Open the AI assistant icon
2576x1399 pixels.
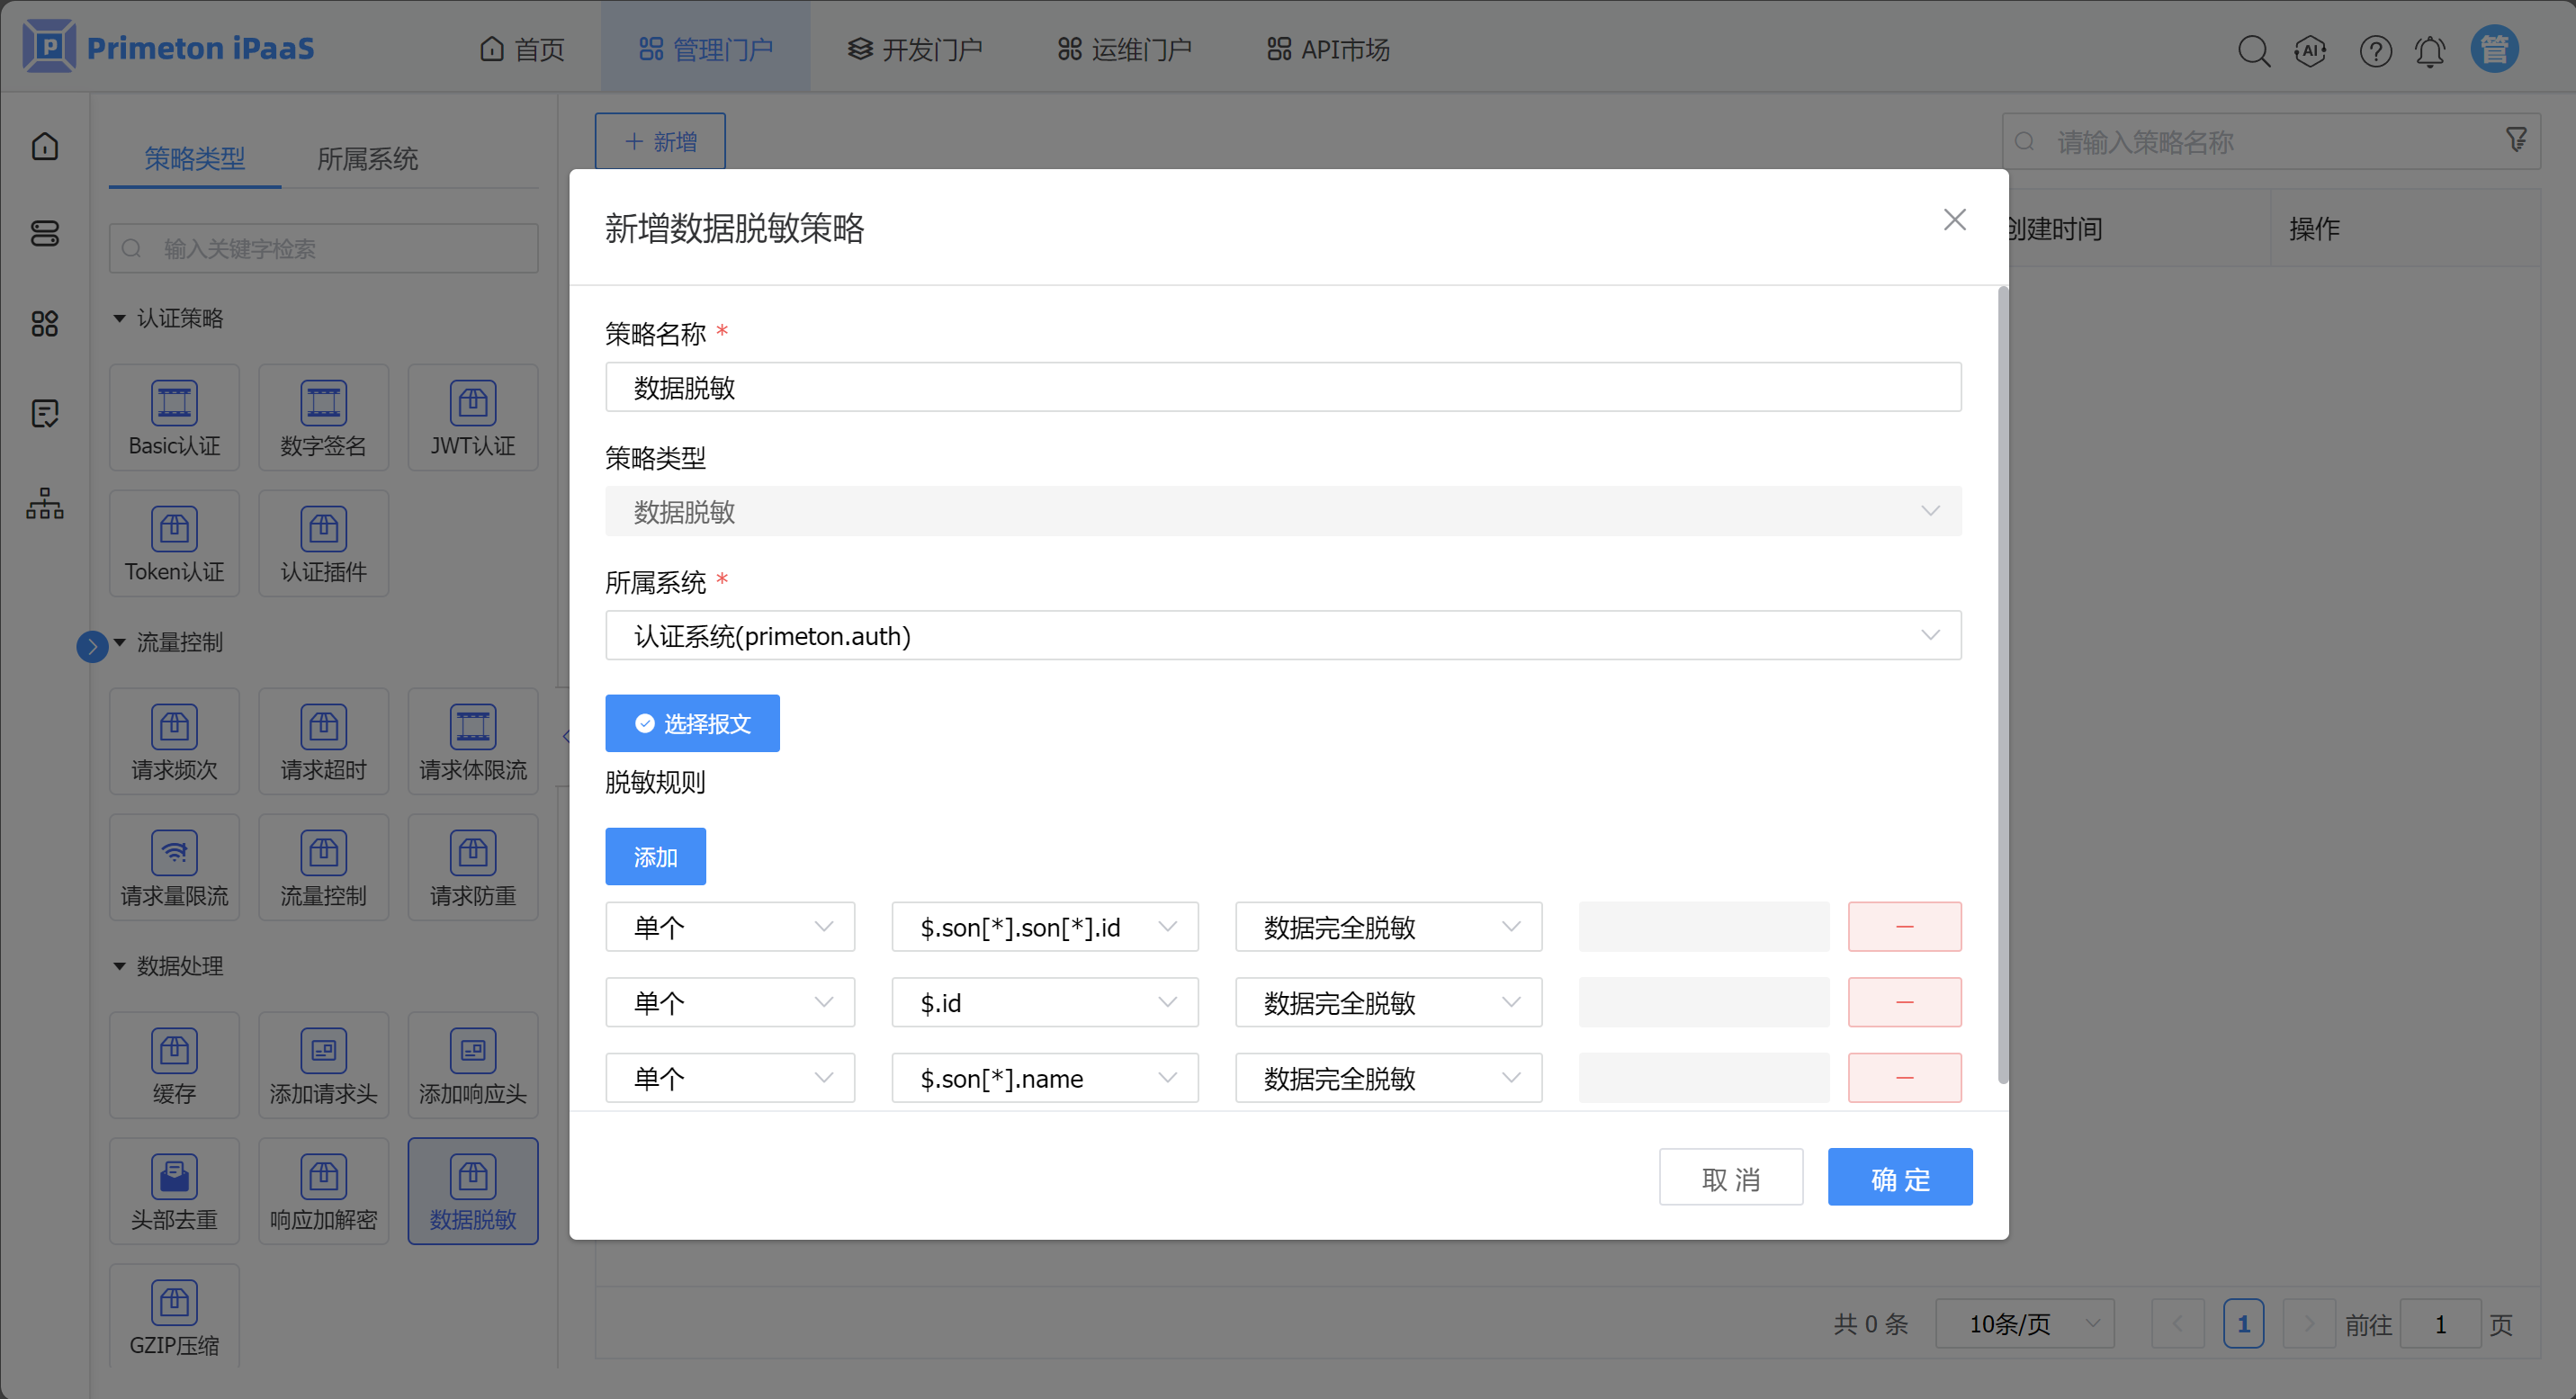[2310, 50]
